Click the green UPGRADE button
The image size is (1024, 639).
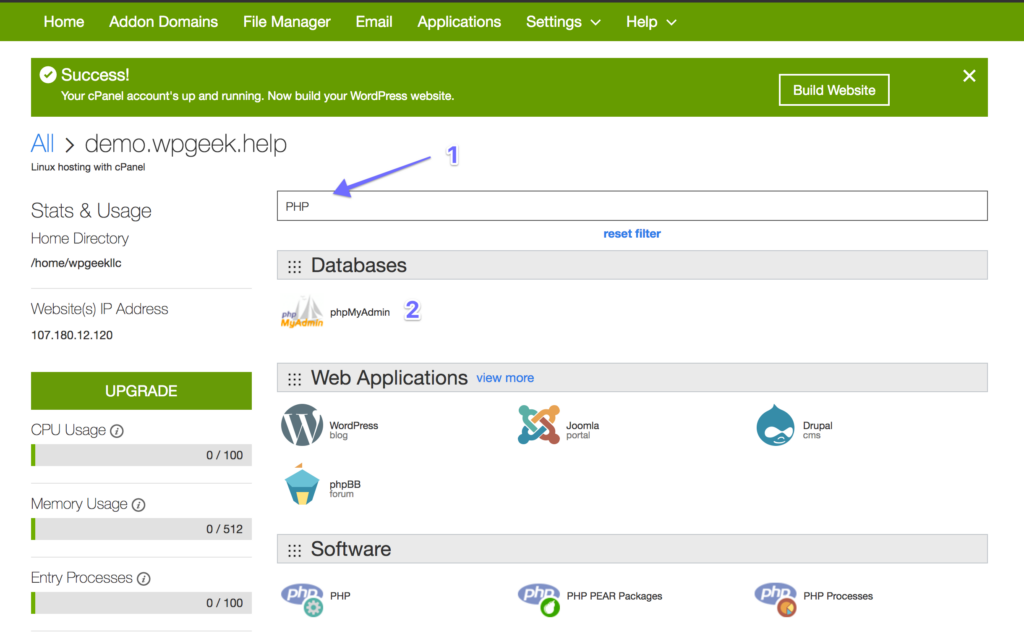[x=141, y=391]
